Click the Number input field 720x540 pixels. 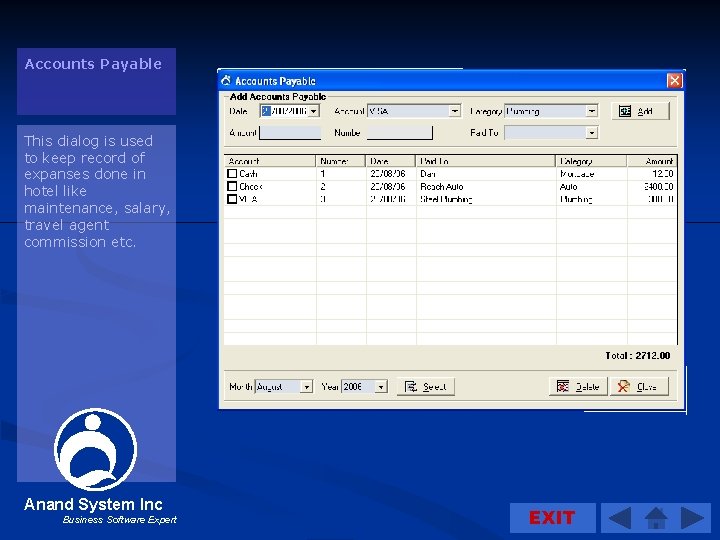(x=399, y=133)
